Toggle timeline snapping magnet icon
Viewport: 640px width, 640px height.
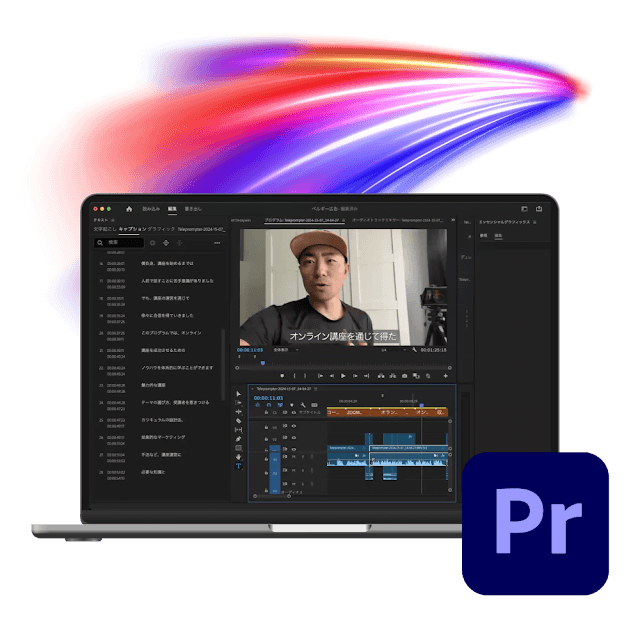click(269, 405)
